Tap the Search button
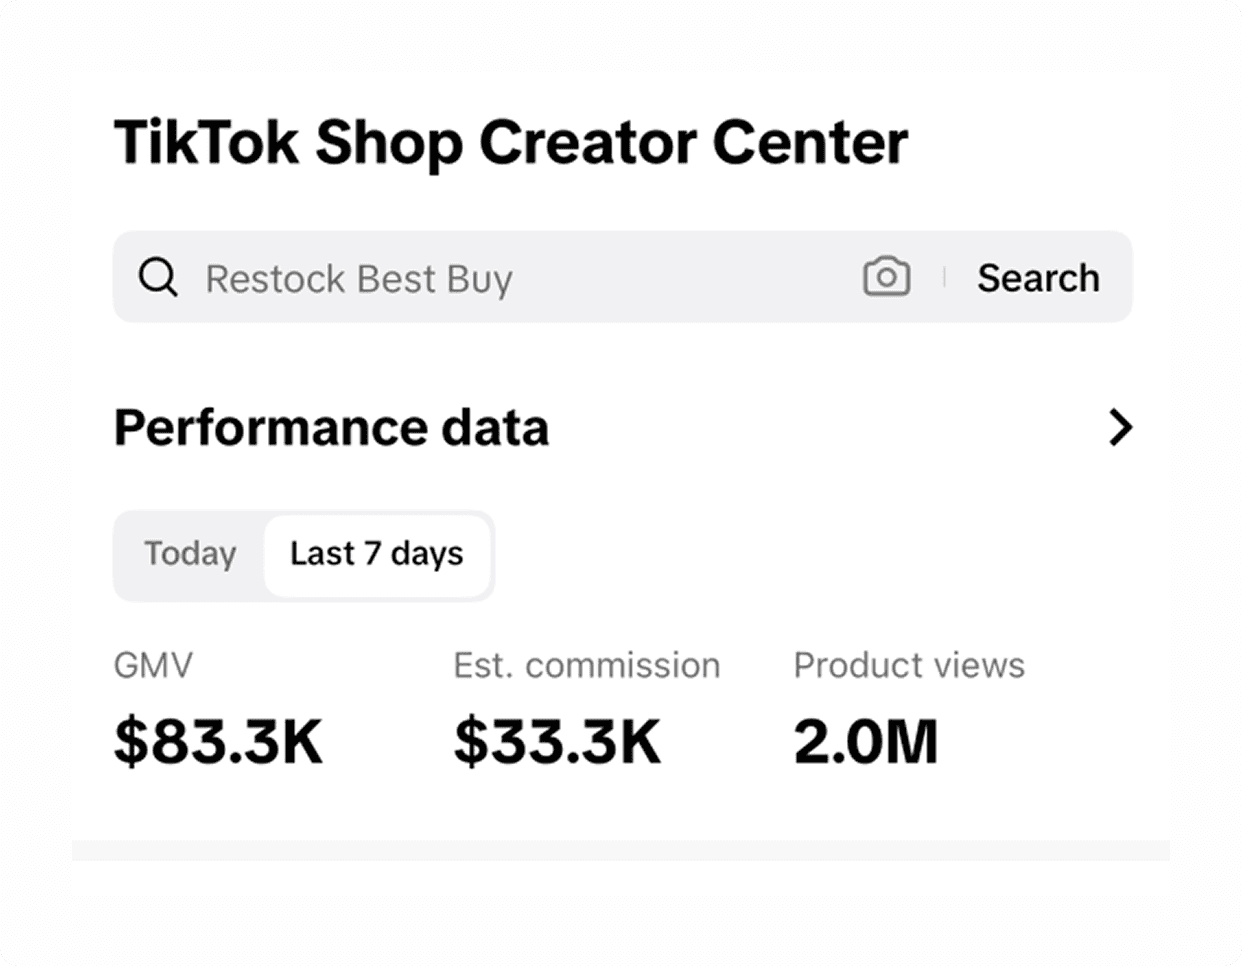Image resolution: width=1242 pixels, height=966 pixels. 1038,278
